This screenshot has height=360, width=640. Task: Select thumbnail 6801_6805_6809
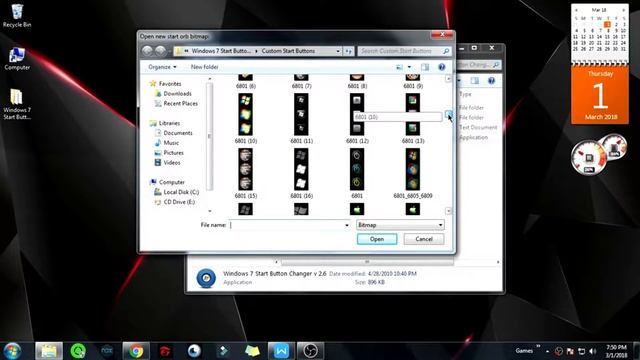coord(413,173)
